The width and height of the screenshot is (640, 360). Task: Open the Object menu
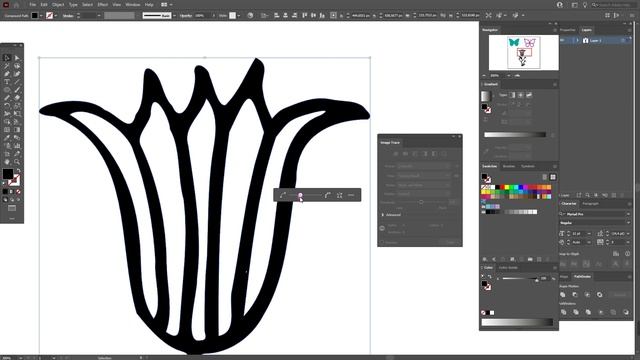(x=58, y=5)
